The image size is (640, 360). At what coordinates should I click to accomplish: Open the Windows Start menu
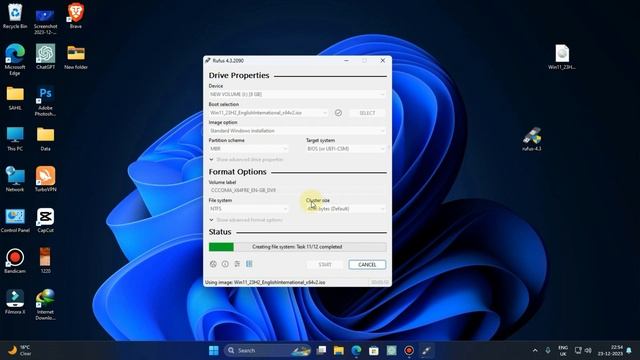tap(213, 350)
